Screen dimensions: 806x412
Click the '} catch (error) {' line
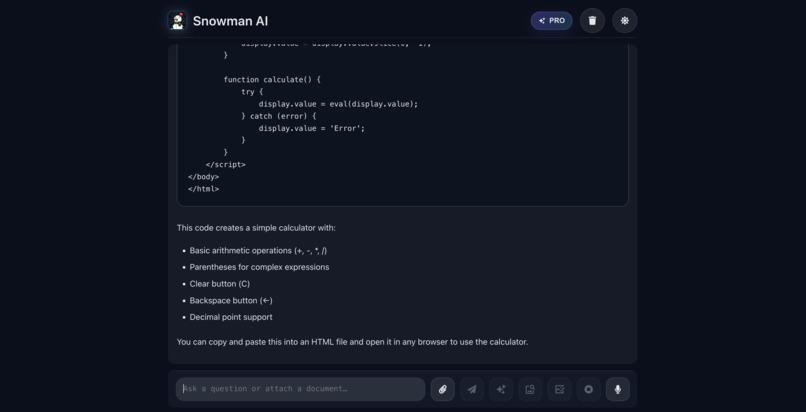(x=279, y=117)
